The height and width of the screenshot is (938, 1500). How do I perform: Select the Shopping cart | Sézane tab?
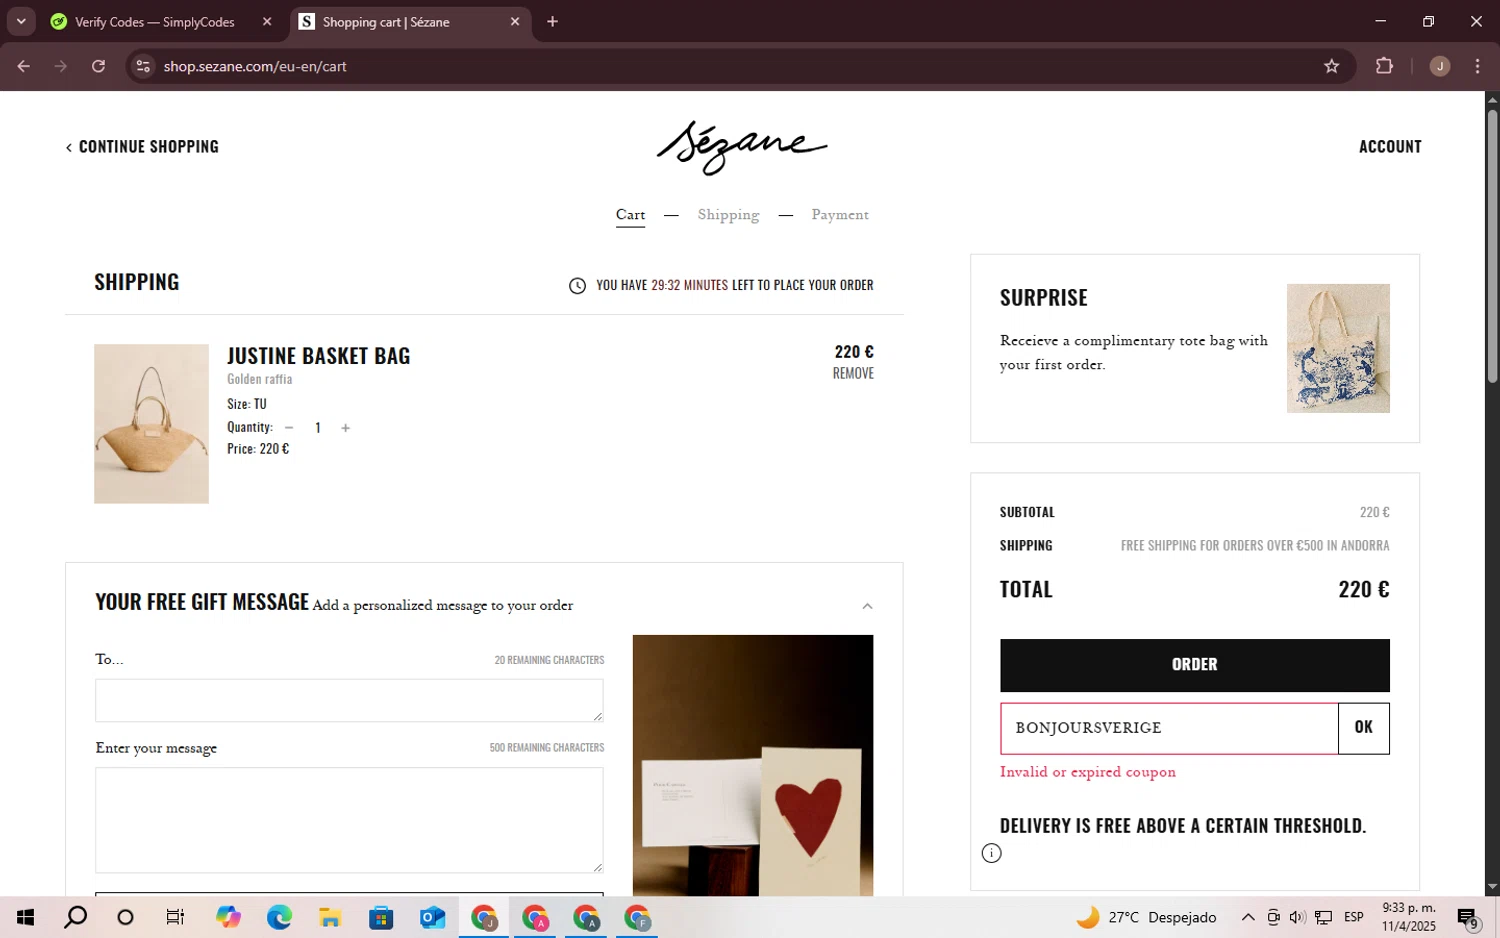click(x=411, y=21)
